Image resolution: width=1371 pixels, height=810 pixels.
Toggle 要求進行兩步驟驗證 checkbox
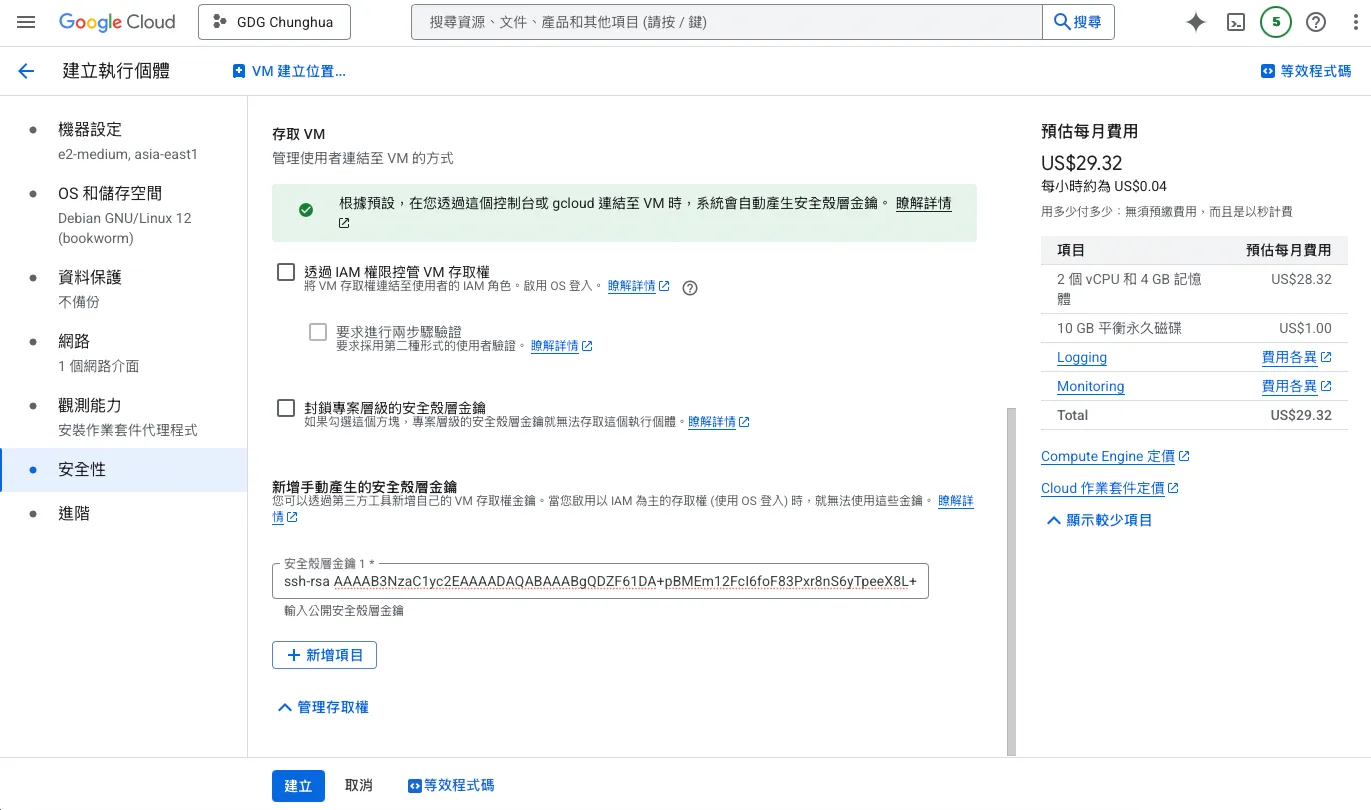pyautogui.click(x=318, y=332)
